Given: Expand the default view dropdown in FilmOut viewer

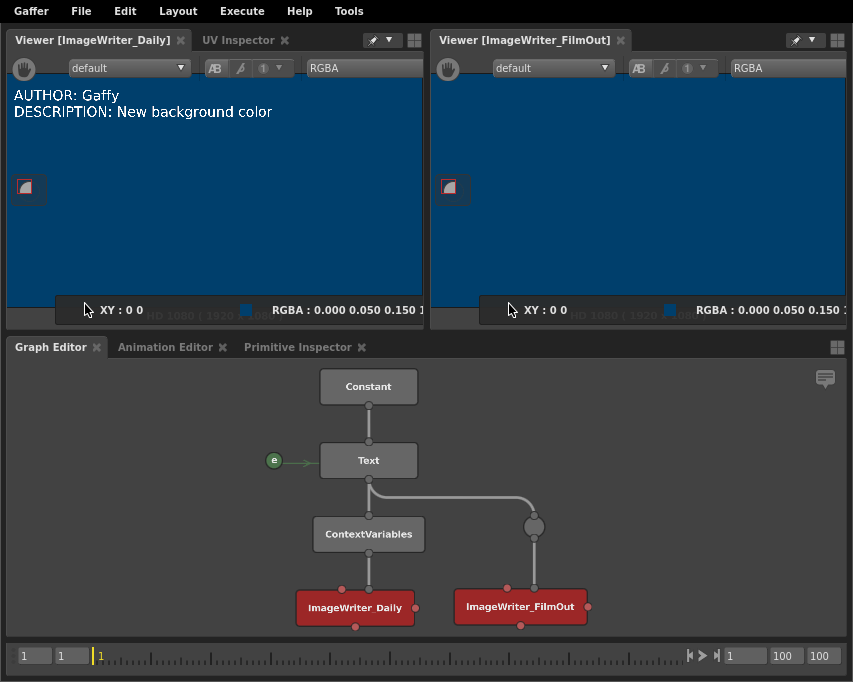Looking at the screenshot, I should pos(553,68).
